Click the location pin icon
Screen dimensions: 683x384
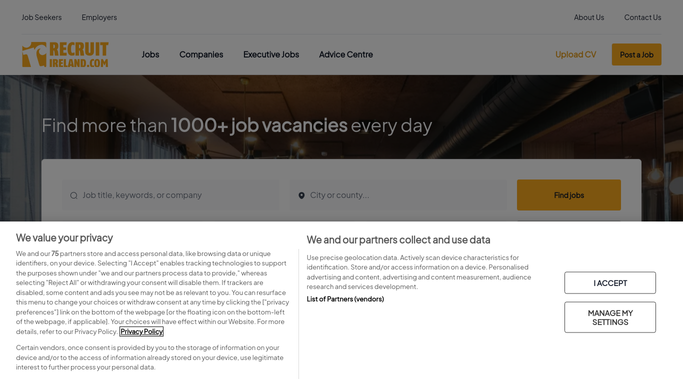point(301,195)
